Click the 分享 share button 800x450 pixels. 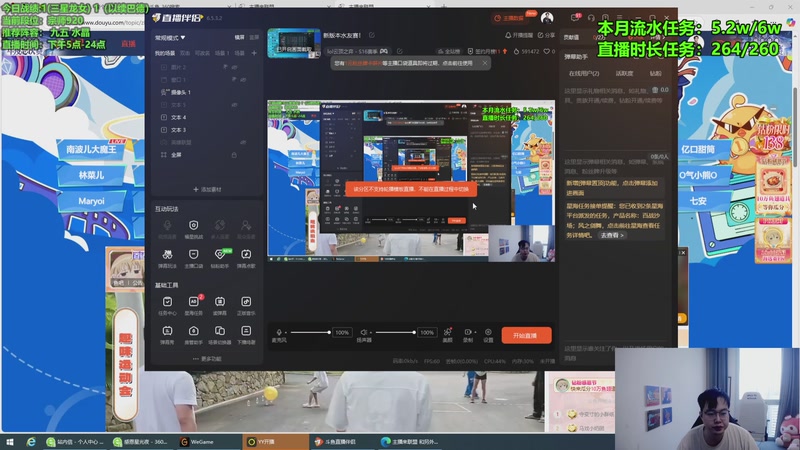(x=546, y=35)
